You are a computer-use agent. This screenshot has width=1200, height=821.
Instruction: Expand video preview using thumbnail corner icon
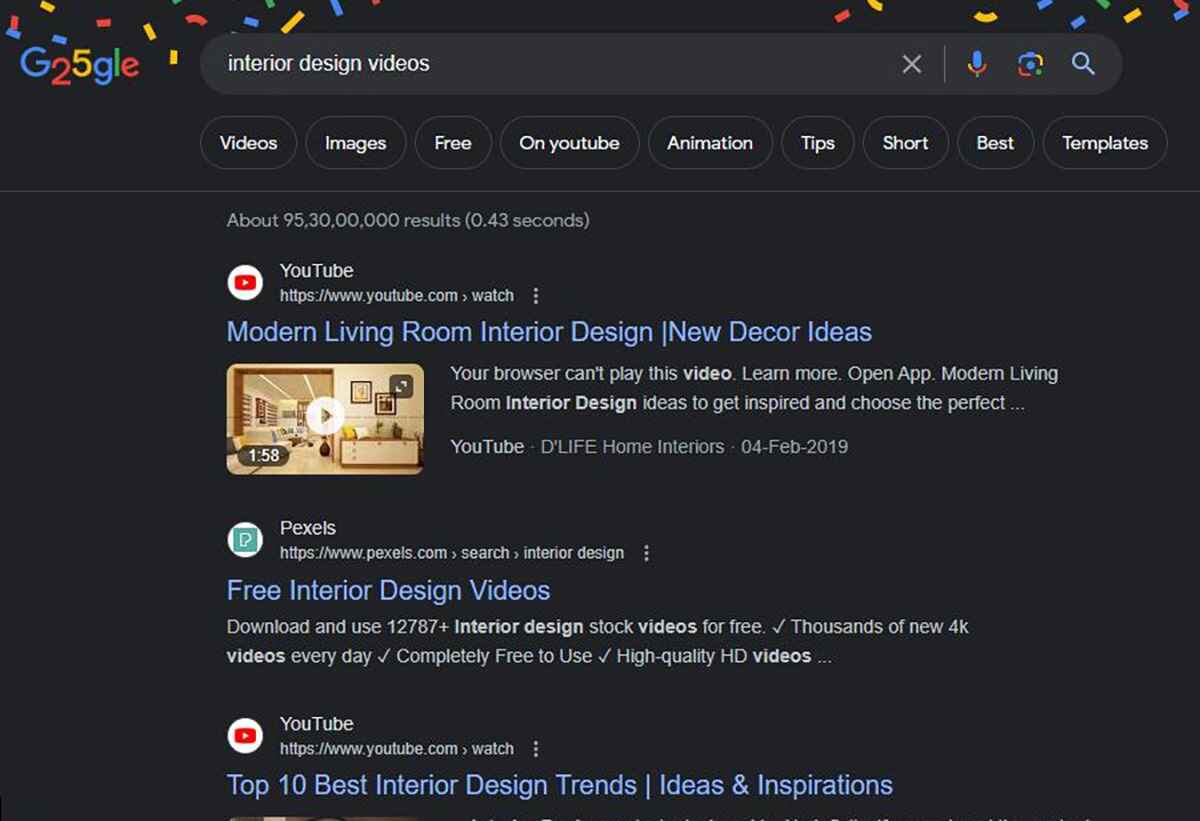coord(401,385)
